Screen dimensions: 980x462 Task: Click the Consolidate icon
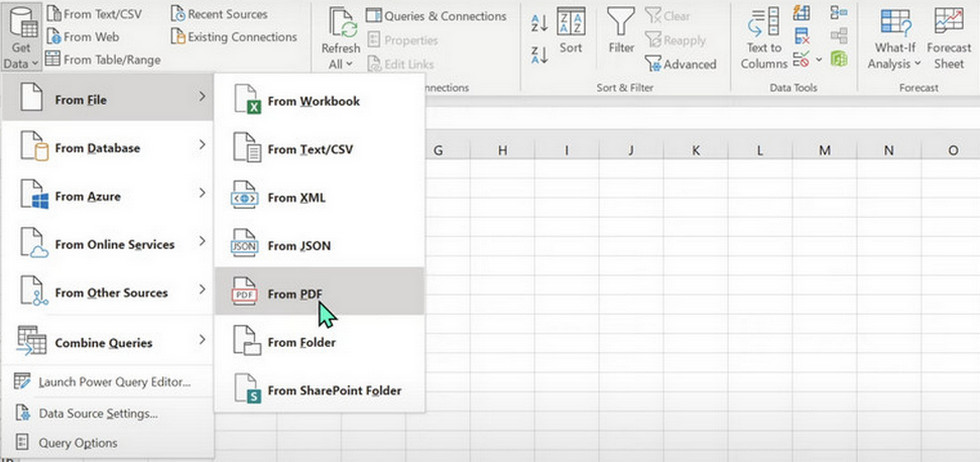click(x=839, y=13)
